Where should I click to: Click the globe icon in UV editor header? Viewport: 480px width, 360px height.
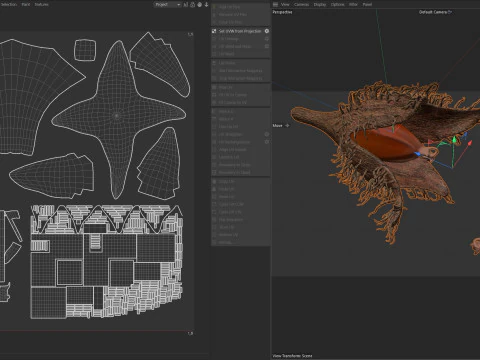200,4
